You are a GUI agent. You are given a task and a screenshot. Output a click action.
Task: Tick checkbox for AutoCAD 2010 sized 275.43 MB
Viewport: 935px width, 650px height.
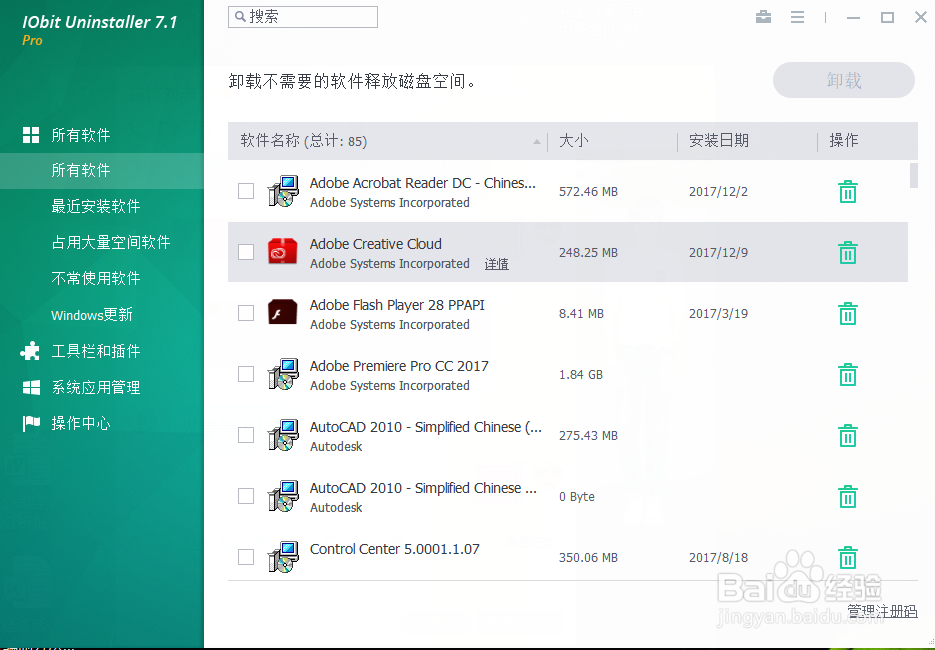246,435
